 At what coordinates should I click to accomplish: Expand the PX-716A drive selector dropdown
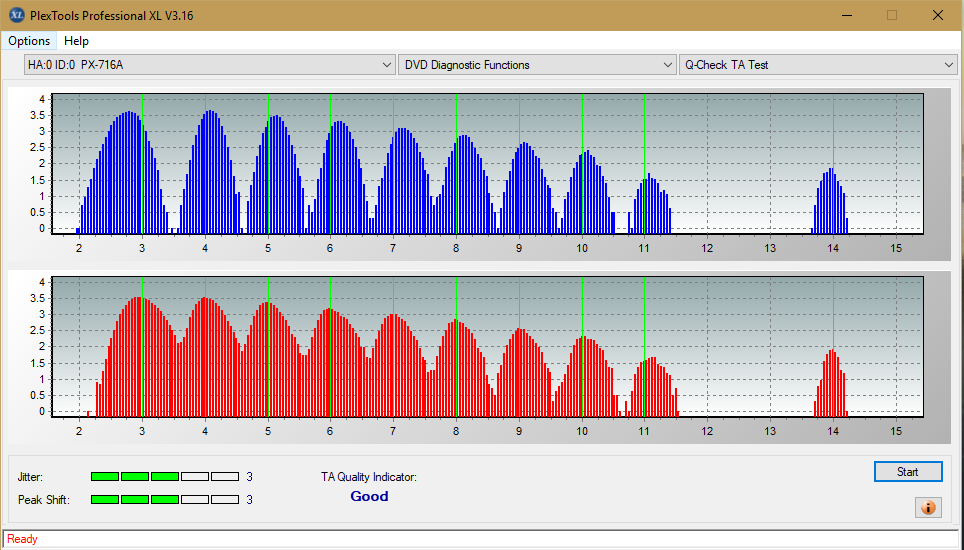tap(209, 65)
